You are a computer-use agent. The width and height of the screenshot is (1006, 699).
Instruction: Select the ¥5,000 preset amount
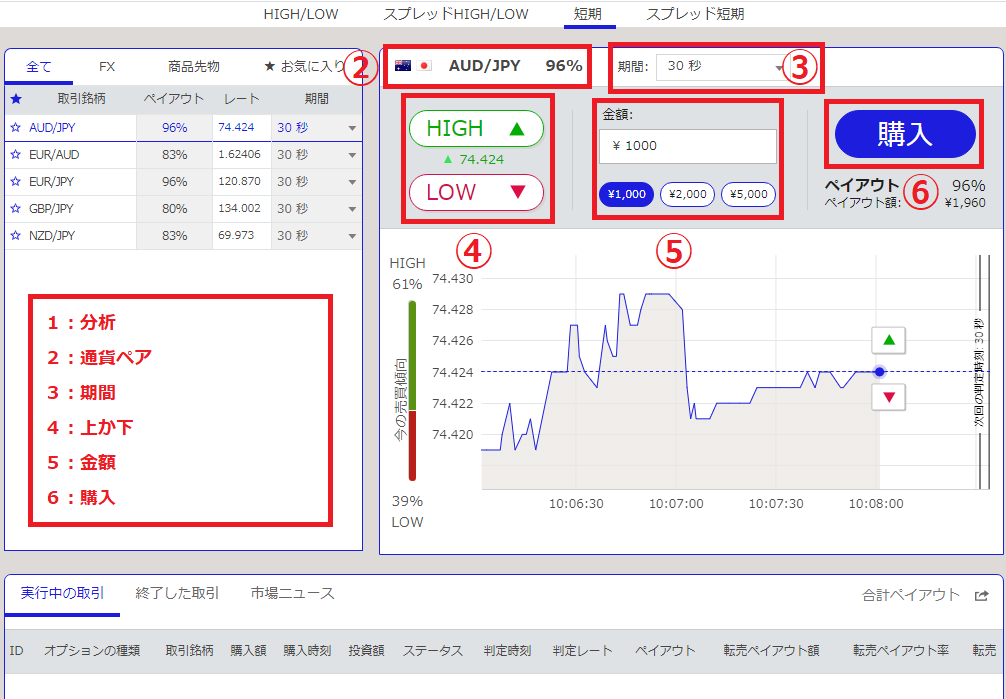pos(749,194)
